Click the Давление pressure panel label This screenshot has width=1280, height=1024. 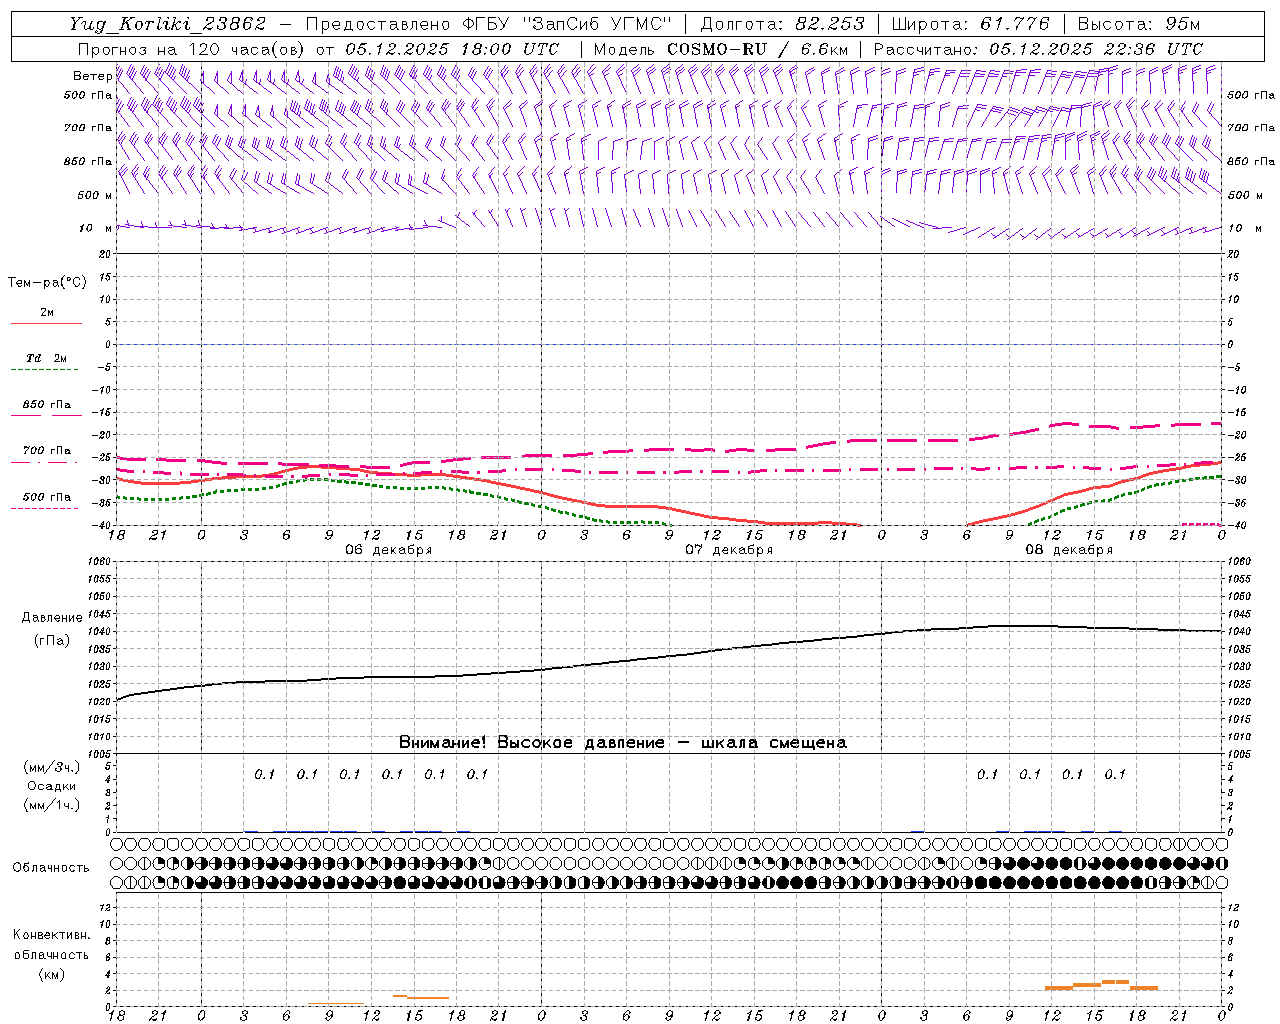pyautogui.click(x=52, y=618)
